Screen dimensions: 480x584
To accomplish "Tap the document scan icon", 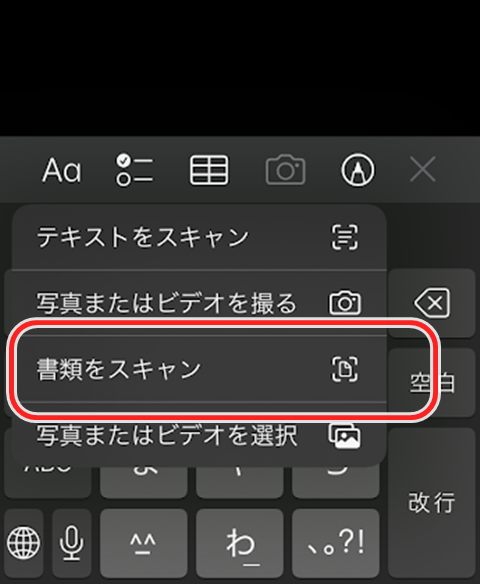I will click(x=345, y=369).
